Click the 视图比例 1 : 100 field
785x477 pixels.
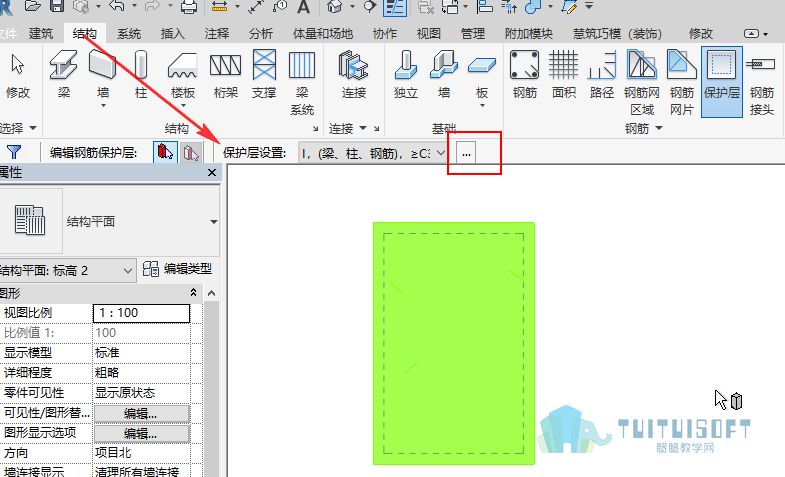142,313
